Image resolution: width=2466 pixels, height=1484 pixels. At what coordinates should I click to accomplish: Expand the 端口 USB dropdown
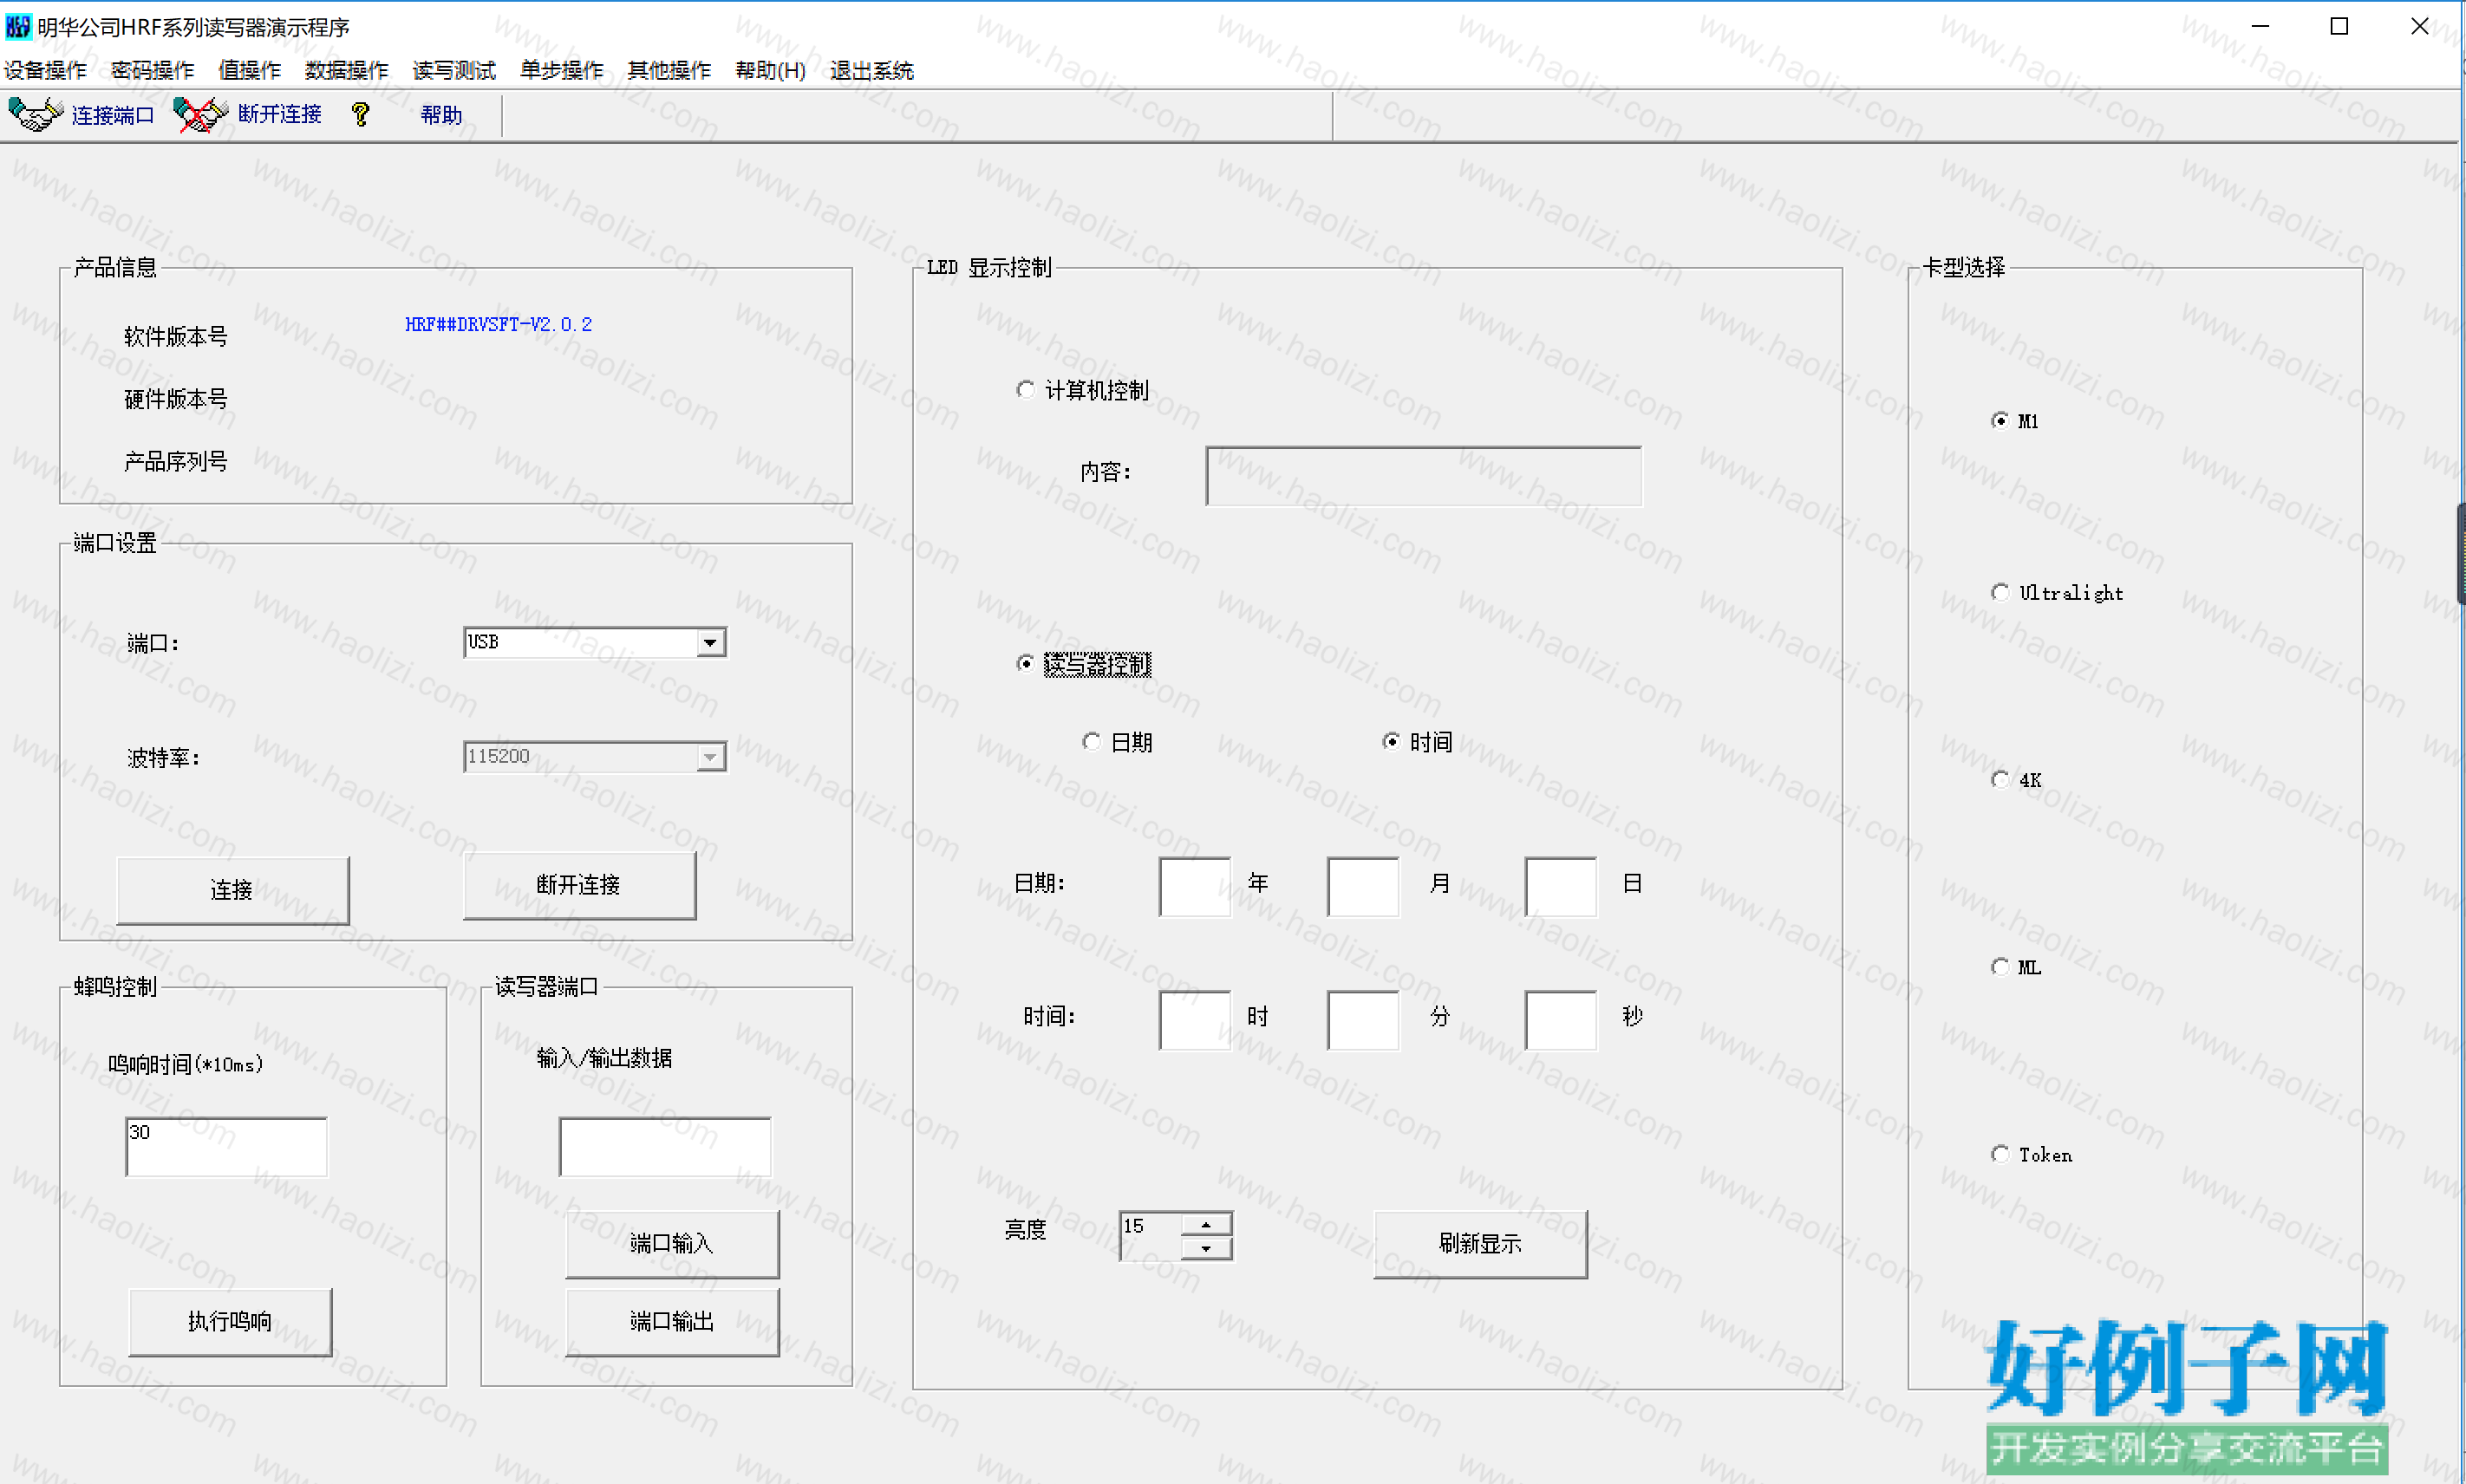(x=710, y=642)
